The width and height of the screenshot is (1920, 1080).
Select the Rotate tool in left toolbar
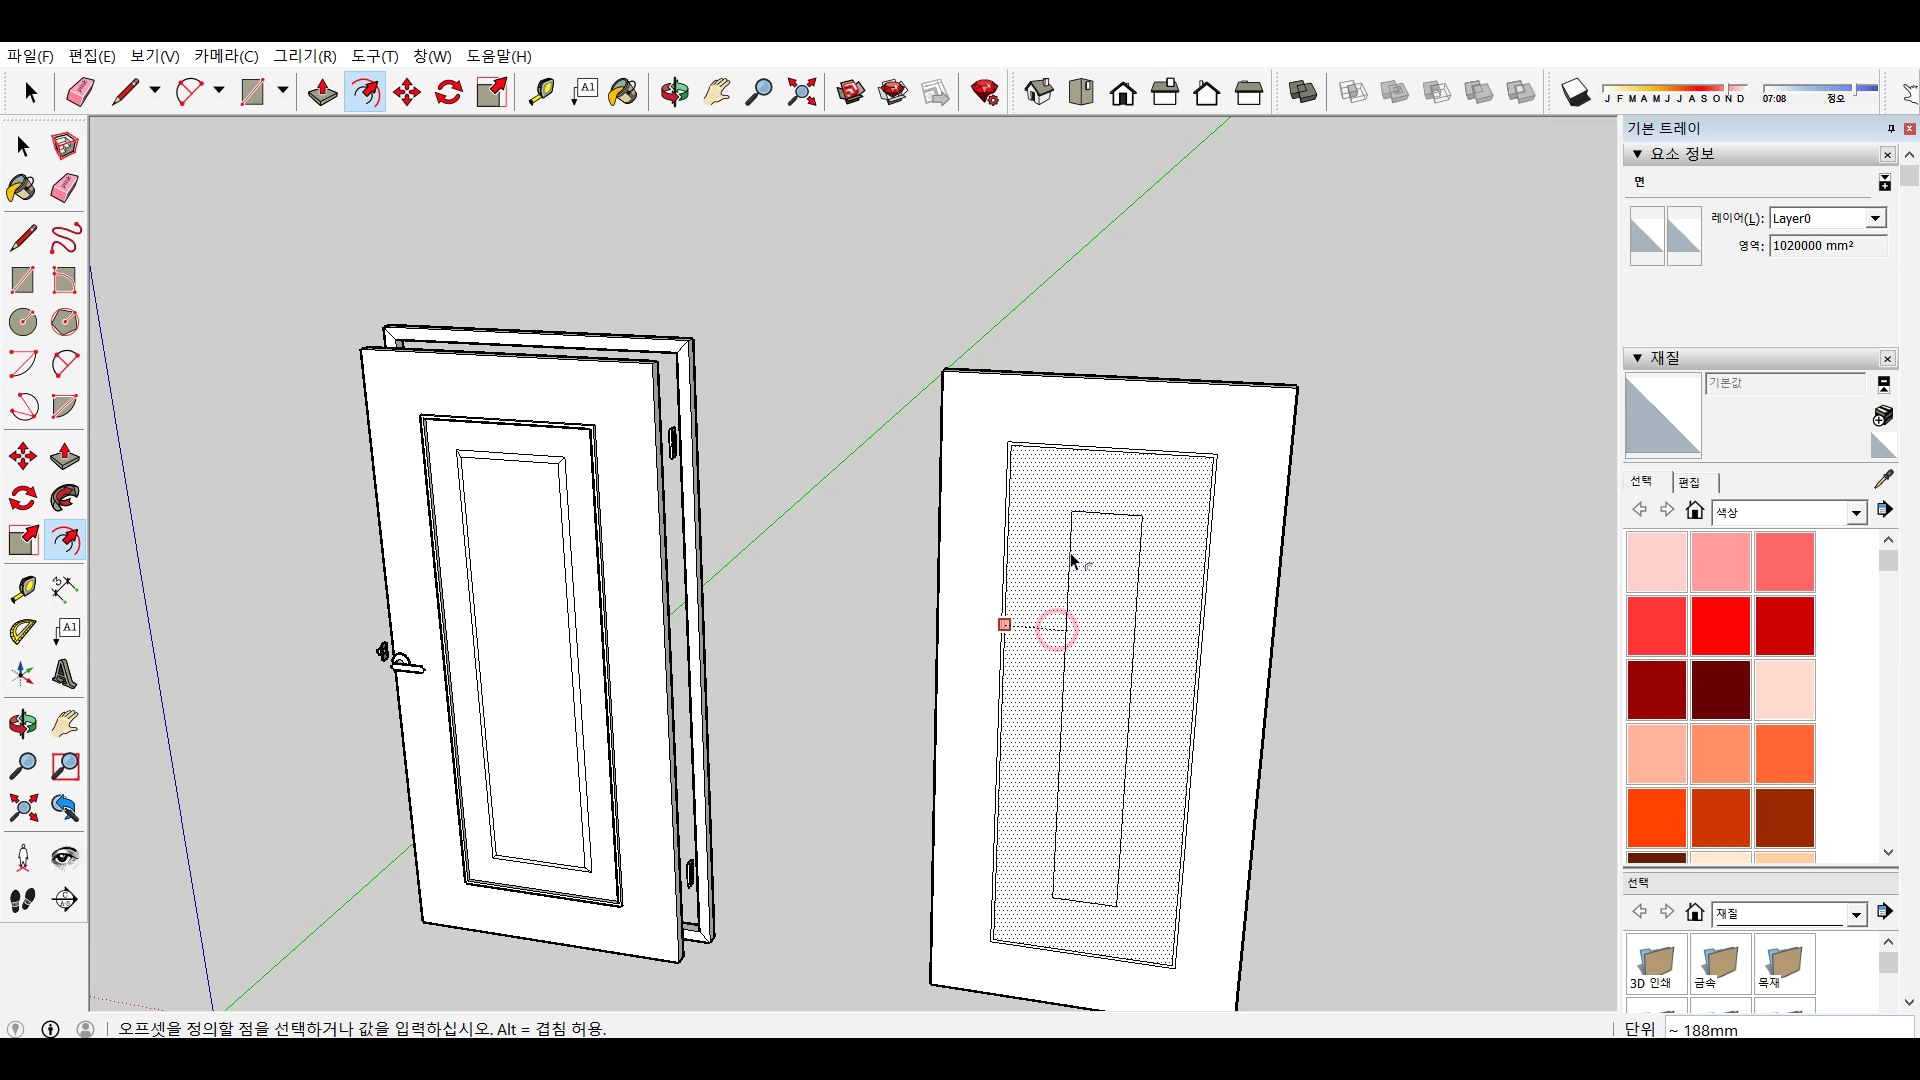tap(22, 499)
